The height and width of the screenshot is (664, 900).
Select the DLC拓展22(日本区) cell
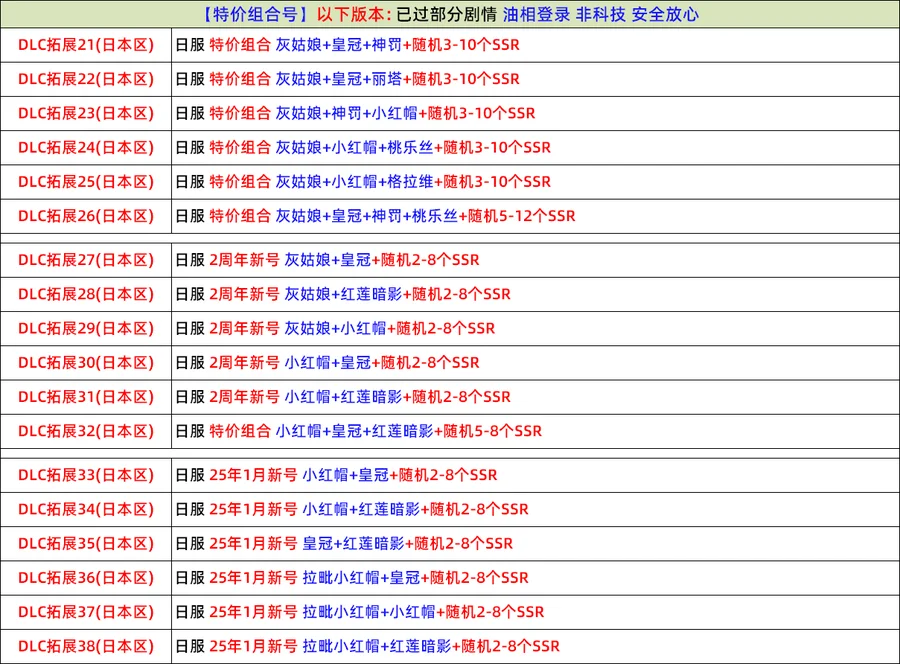pos(86,79)
